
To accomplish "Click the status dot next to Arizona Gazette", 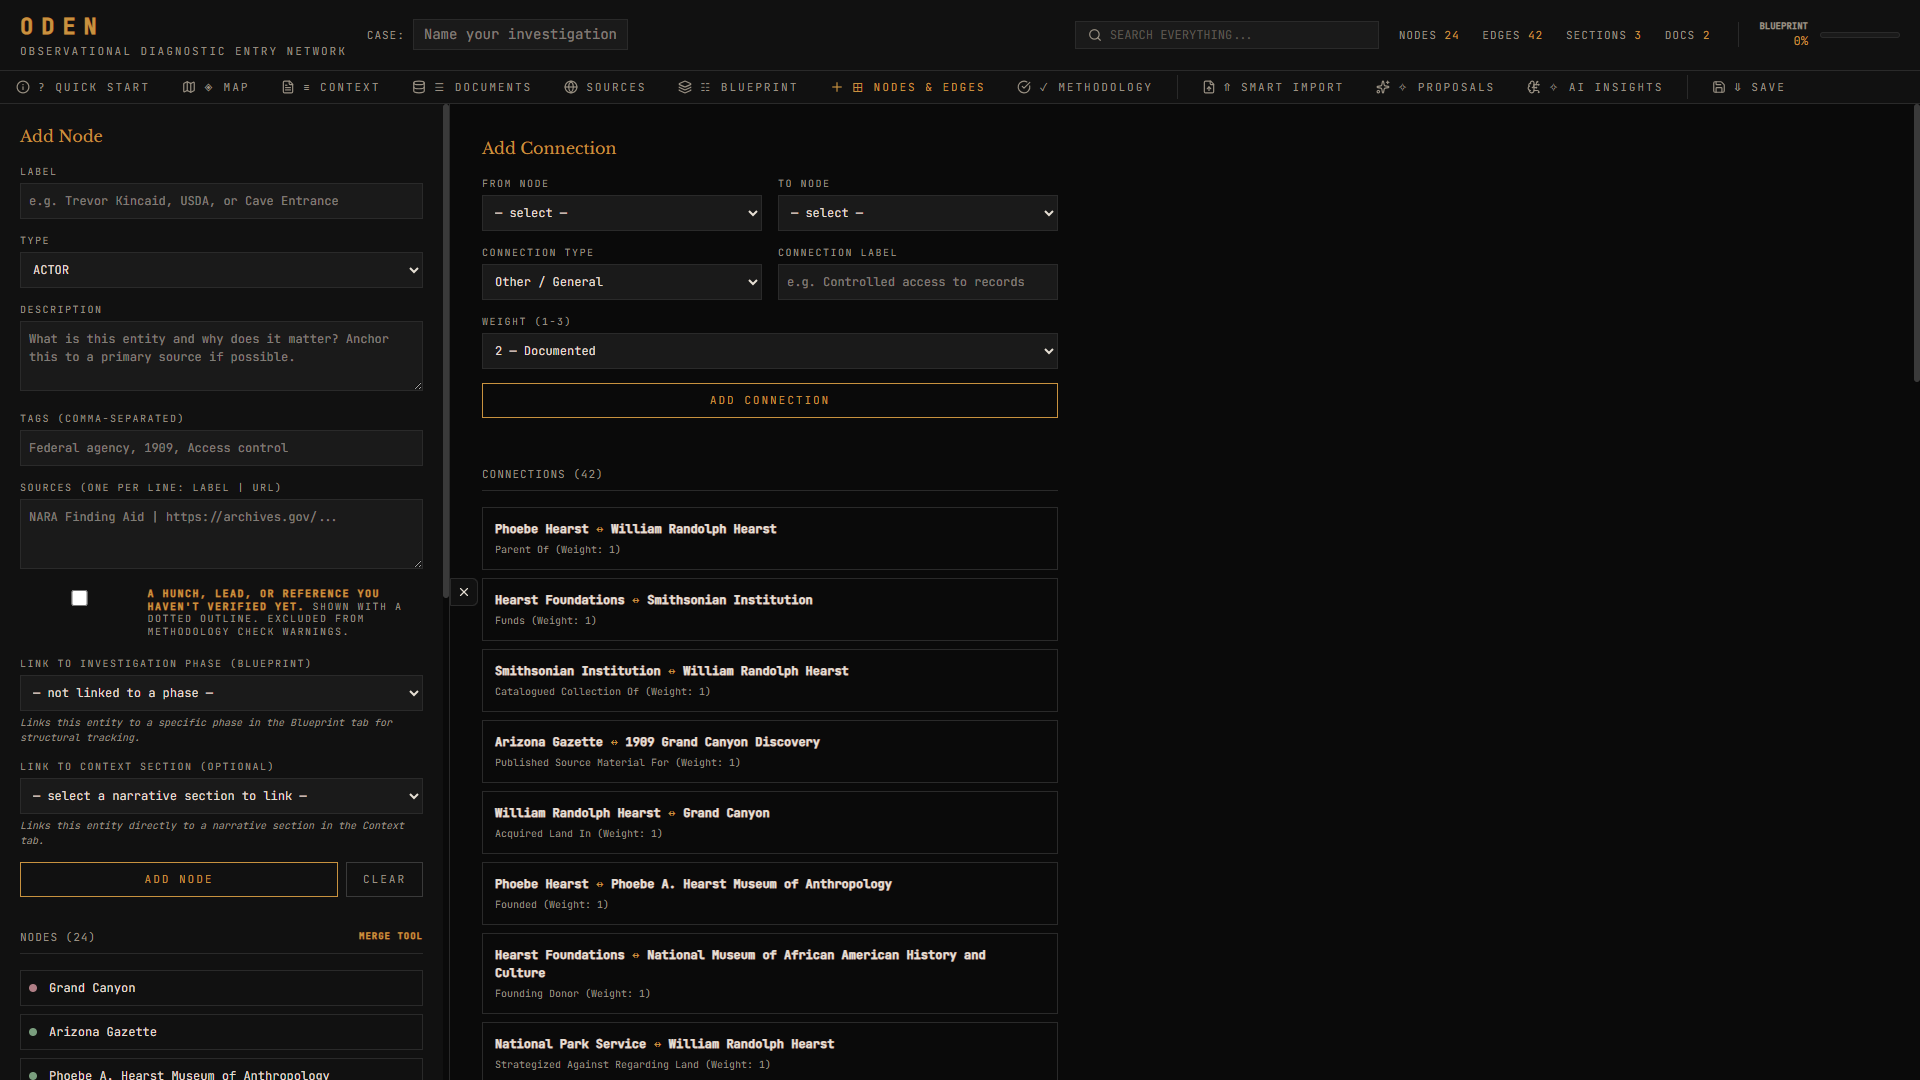I will pos(36,1032).
